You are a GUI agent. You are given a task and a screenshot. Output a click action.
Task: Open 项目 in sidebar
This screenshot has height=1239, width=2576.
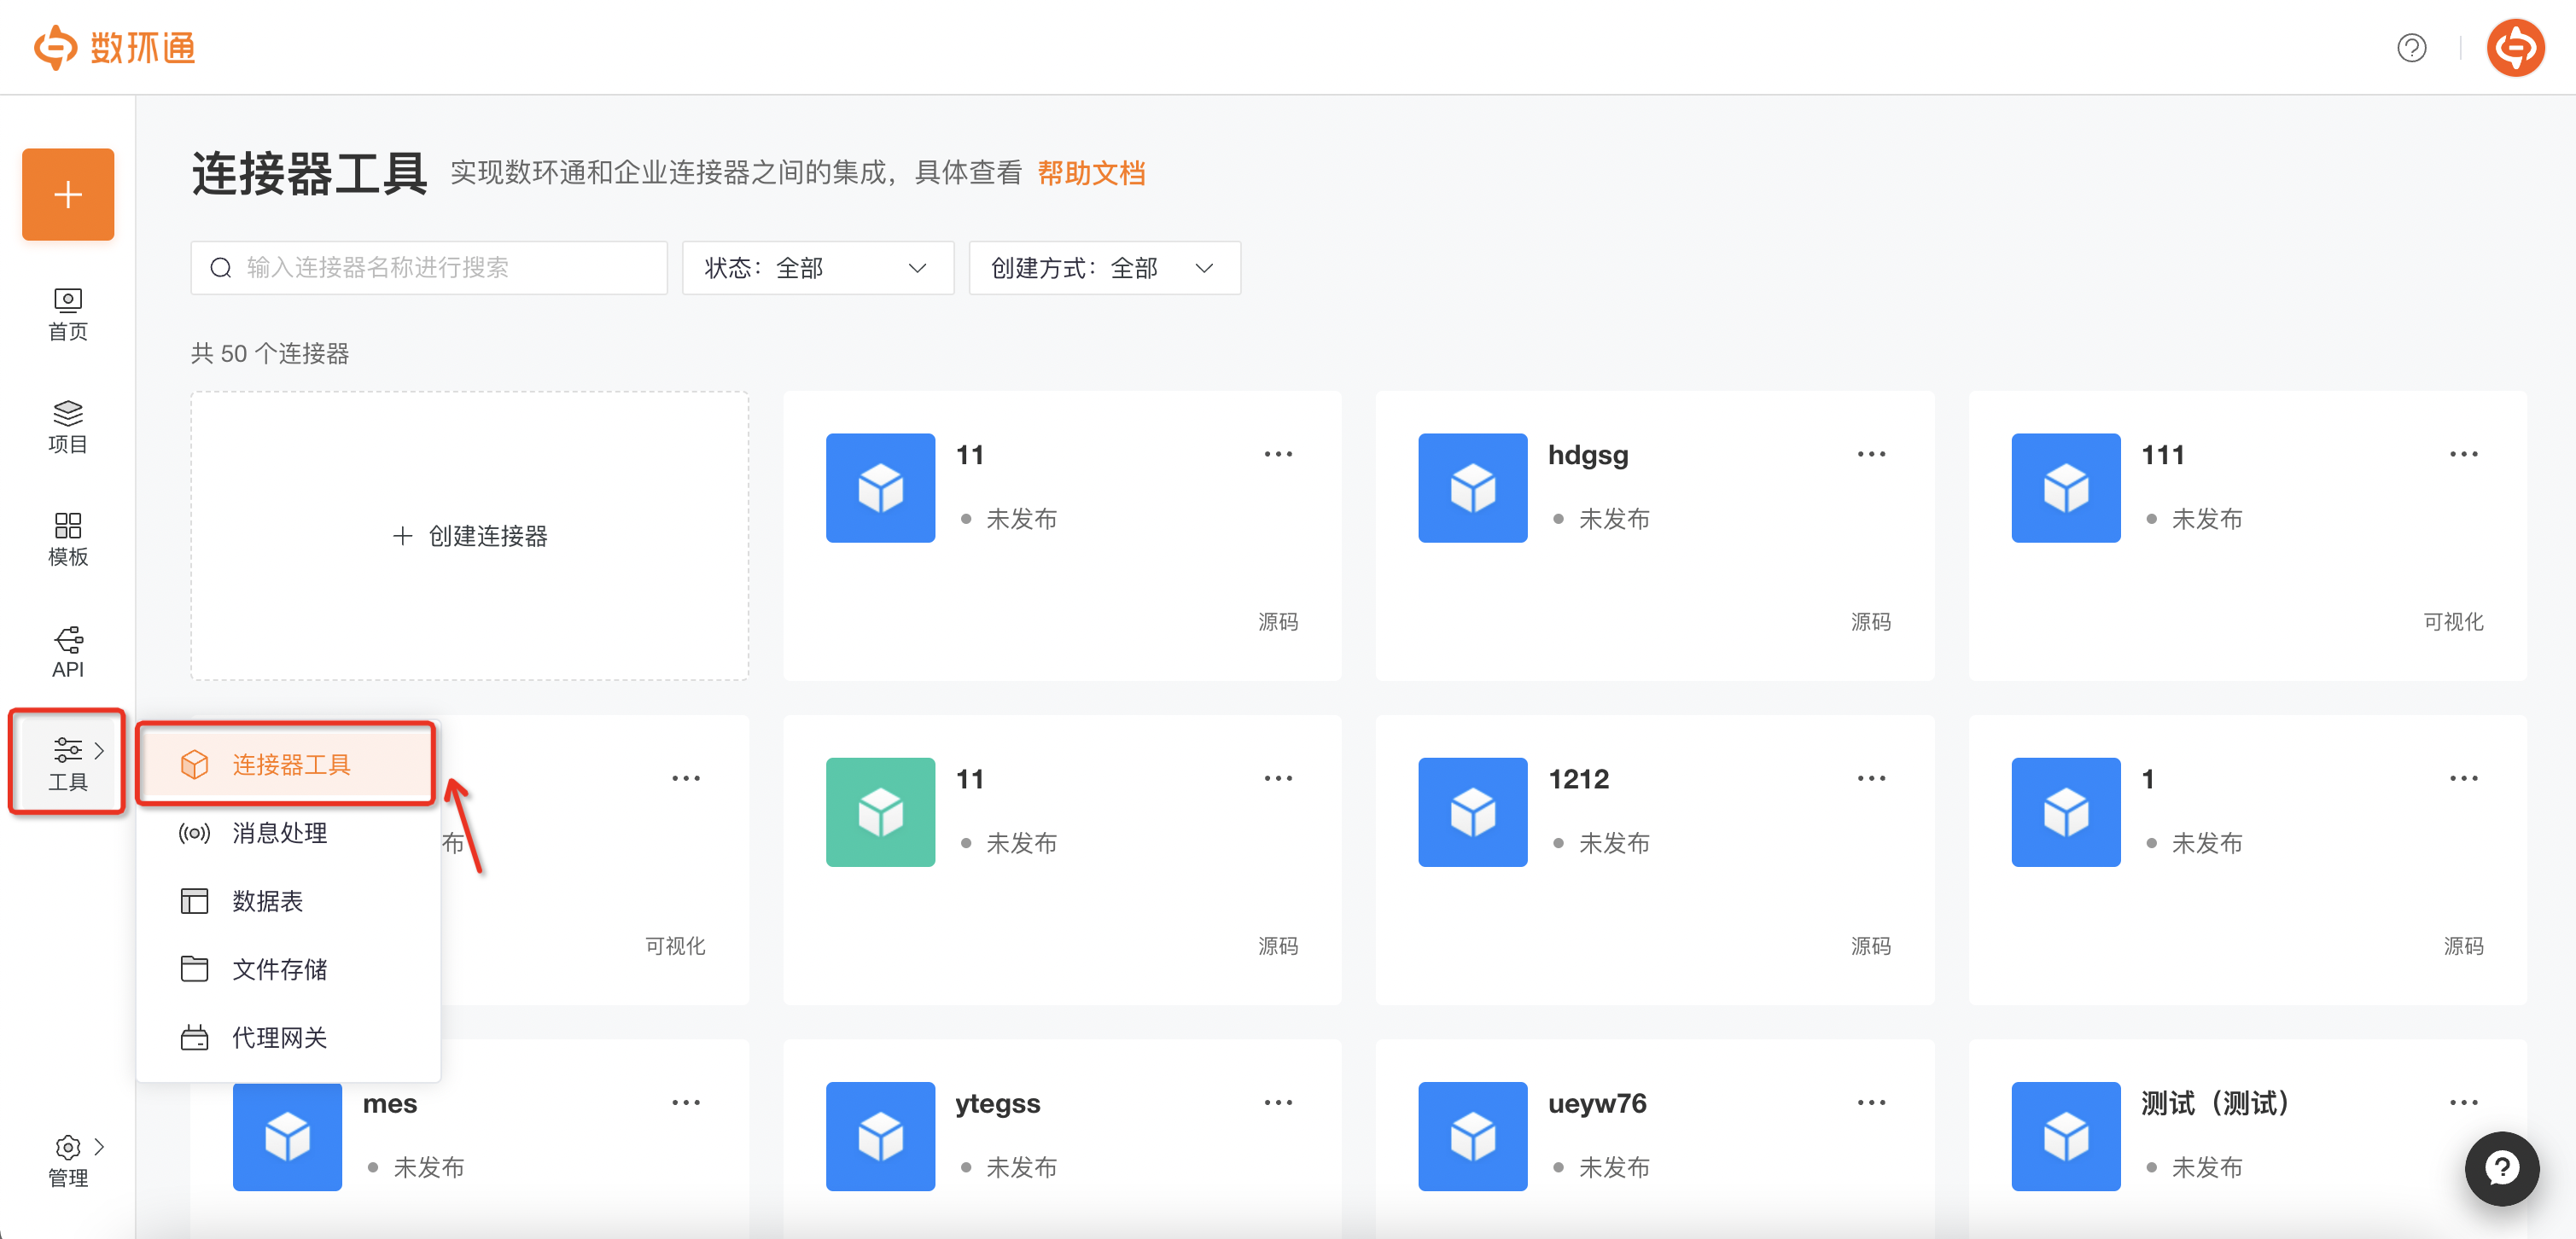click(x=68, y=427)
